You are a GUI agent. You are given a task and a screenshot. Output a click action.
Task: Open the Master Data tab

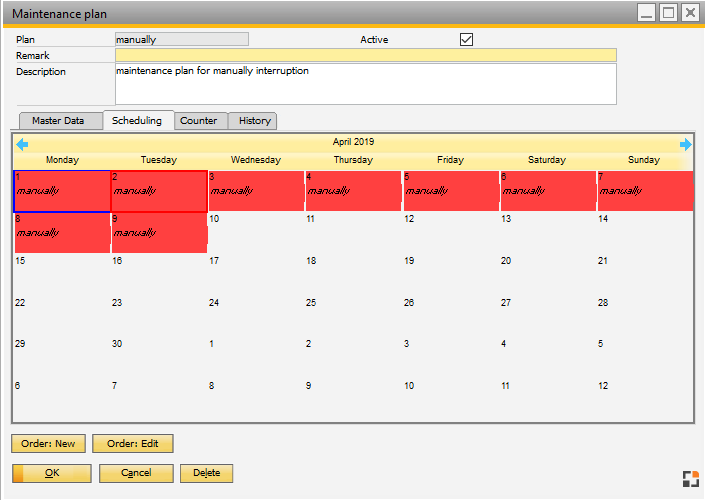[58, 121]
